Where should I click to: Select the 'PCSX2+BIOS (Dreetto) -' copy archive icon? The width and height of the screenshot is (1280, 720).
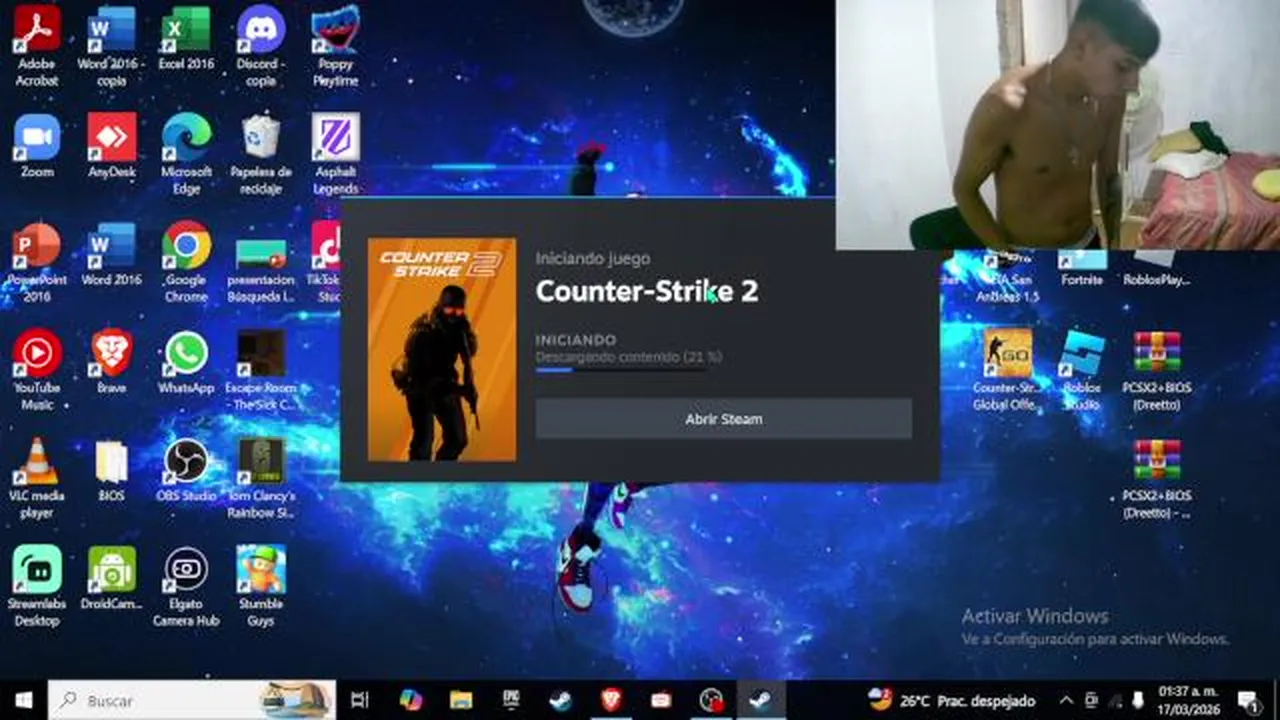(1157, 478)
